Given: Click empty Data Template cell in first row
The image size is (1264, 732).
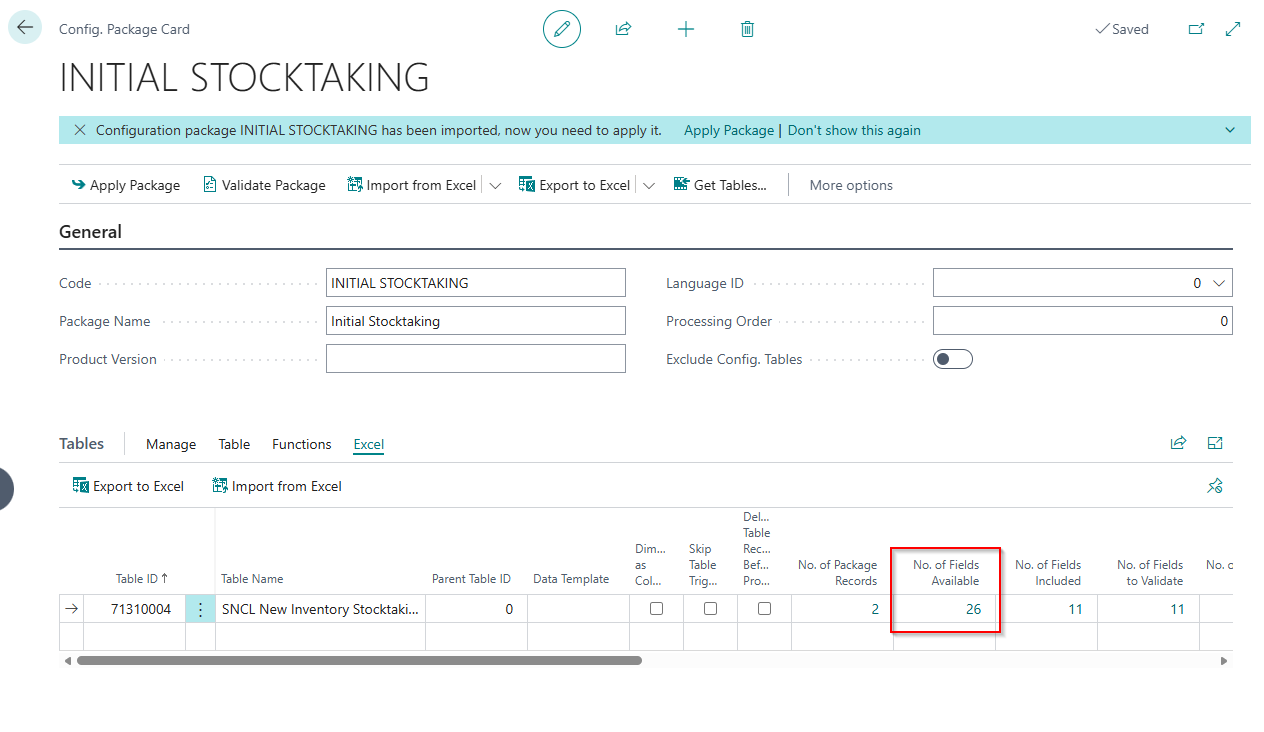Looking at the screenshot, I should (x=578, y=609).
